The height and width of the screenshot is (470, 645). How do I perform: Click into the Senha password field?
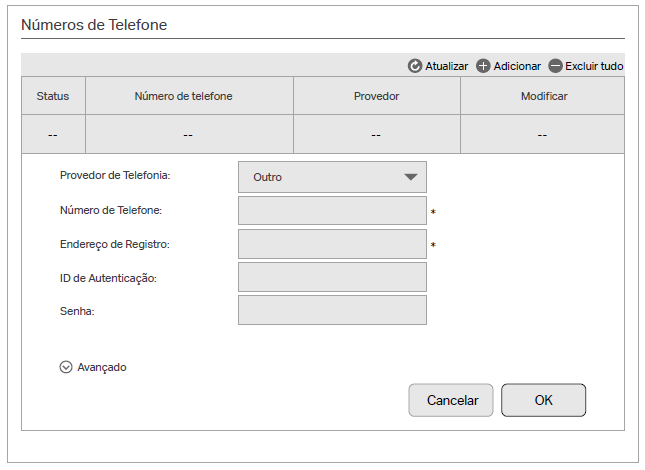click(332, 310)
